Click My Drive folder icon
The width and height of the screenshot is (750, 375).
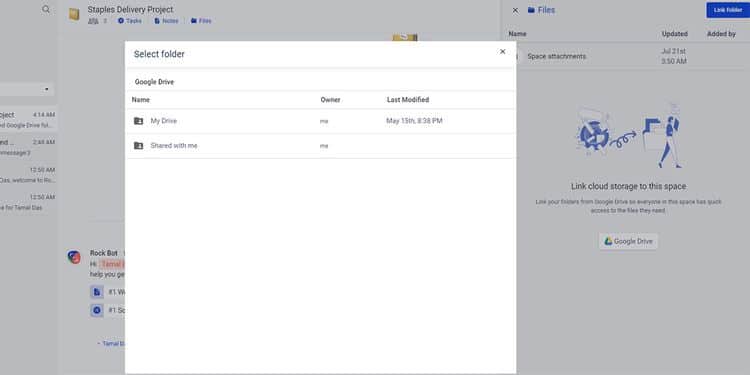click(138, 121)
